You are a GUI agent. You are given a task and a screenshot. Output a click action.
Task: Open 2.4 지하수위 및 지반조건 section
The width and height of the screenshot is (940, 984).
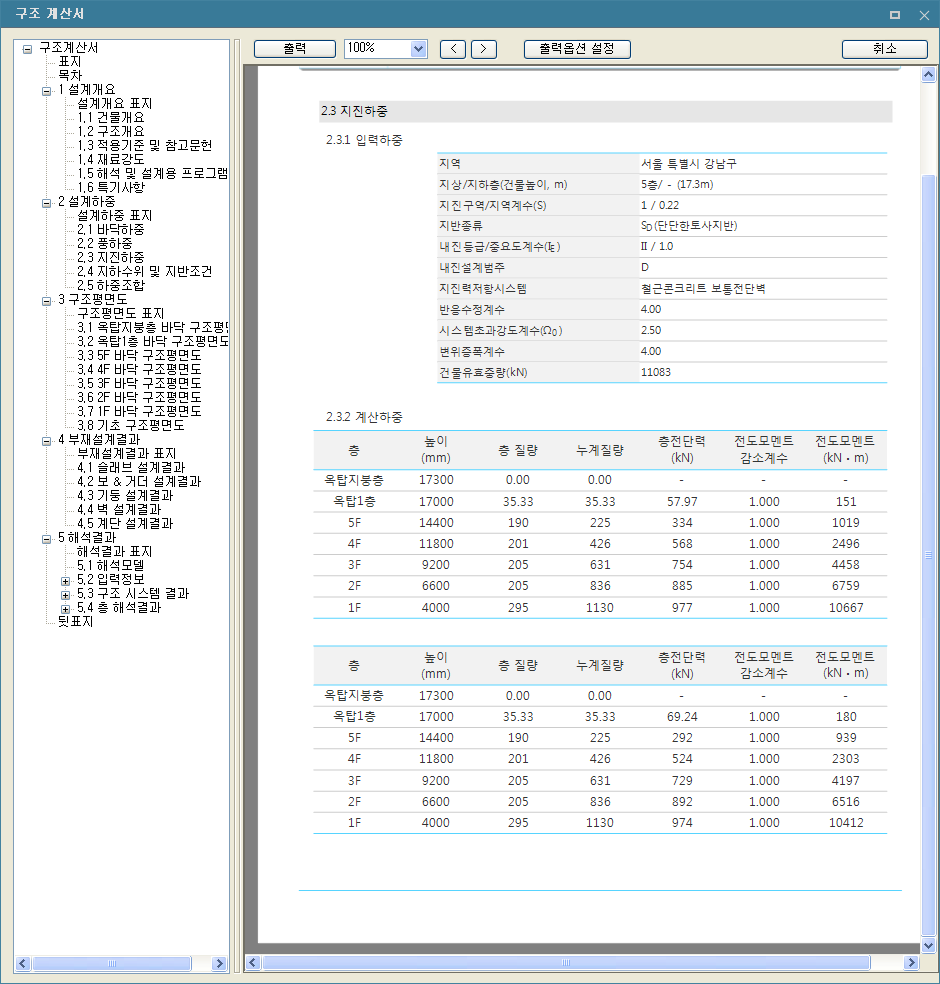(145, 271)
